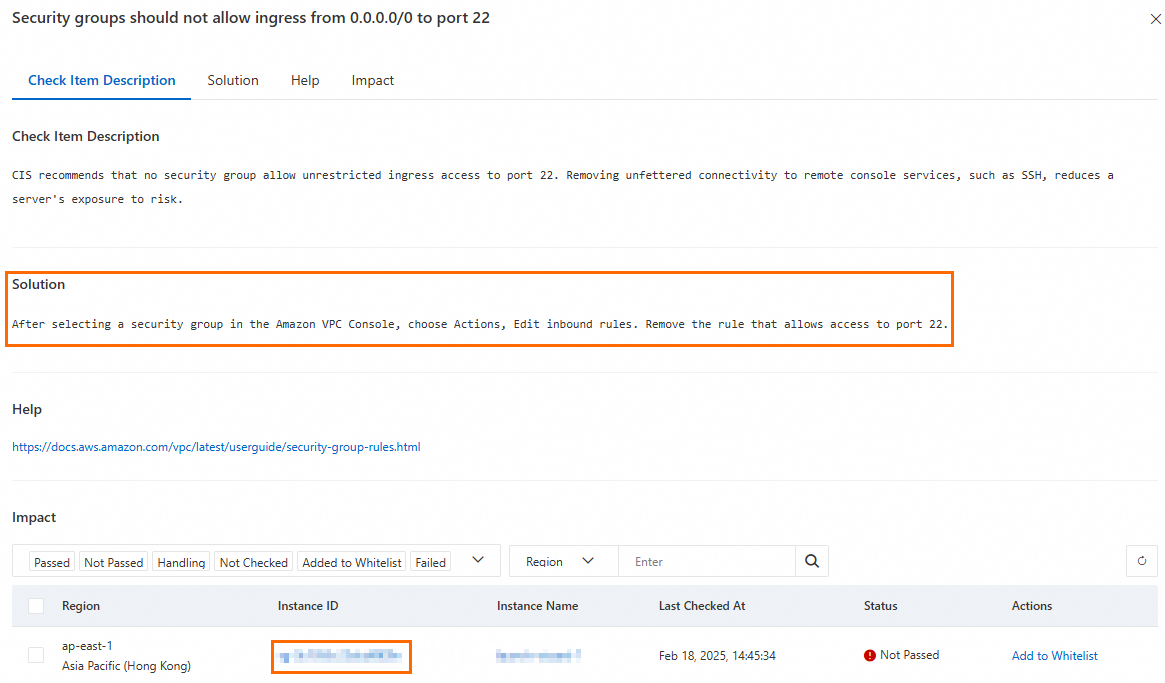Focus the Enter search input field
The image size is (1165, 683).
(707, 561)
